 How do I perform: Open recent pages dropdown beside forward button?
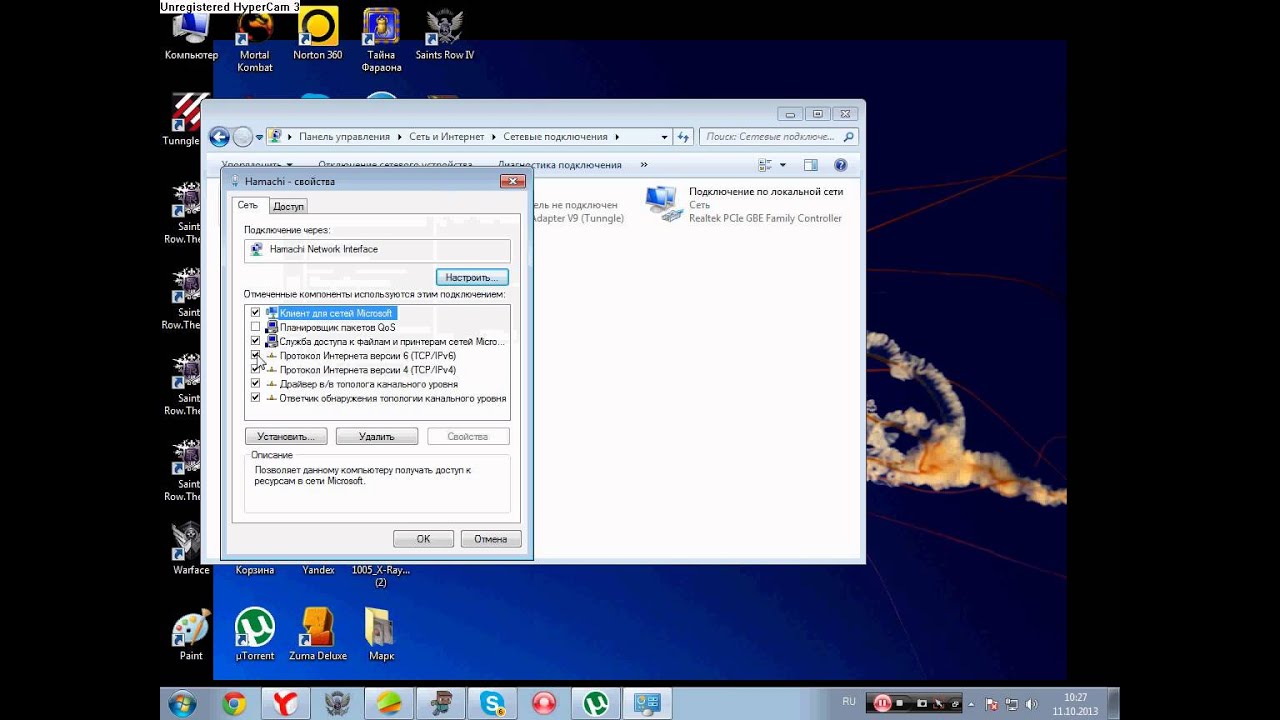point(260,137)
